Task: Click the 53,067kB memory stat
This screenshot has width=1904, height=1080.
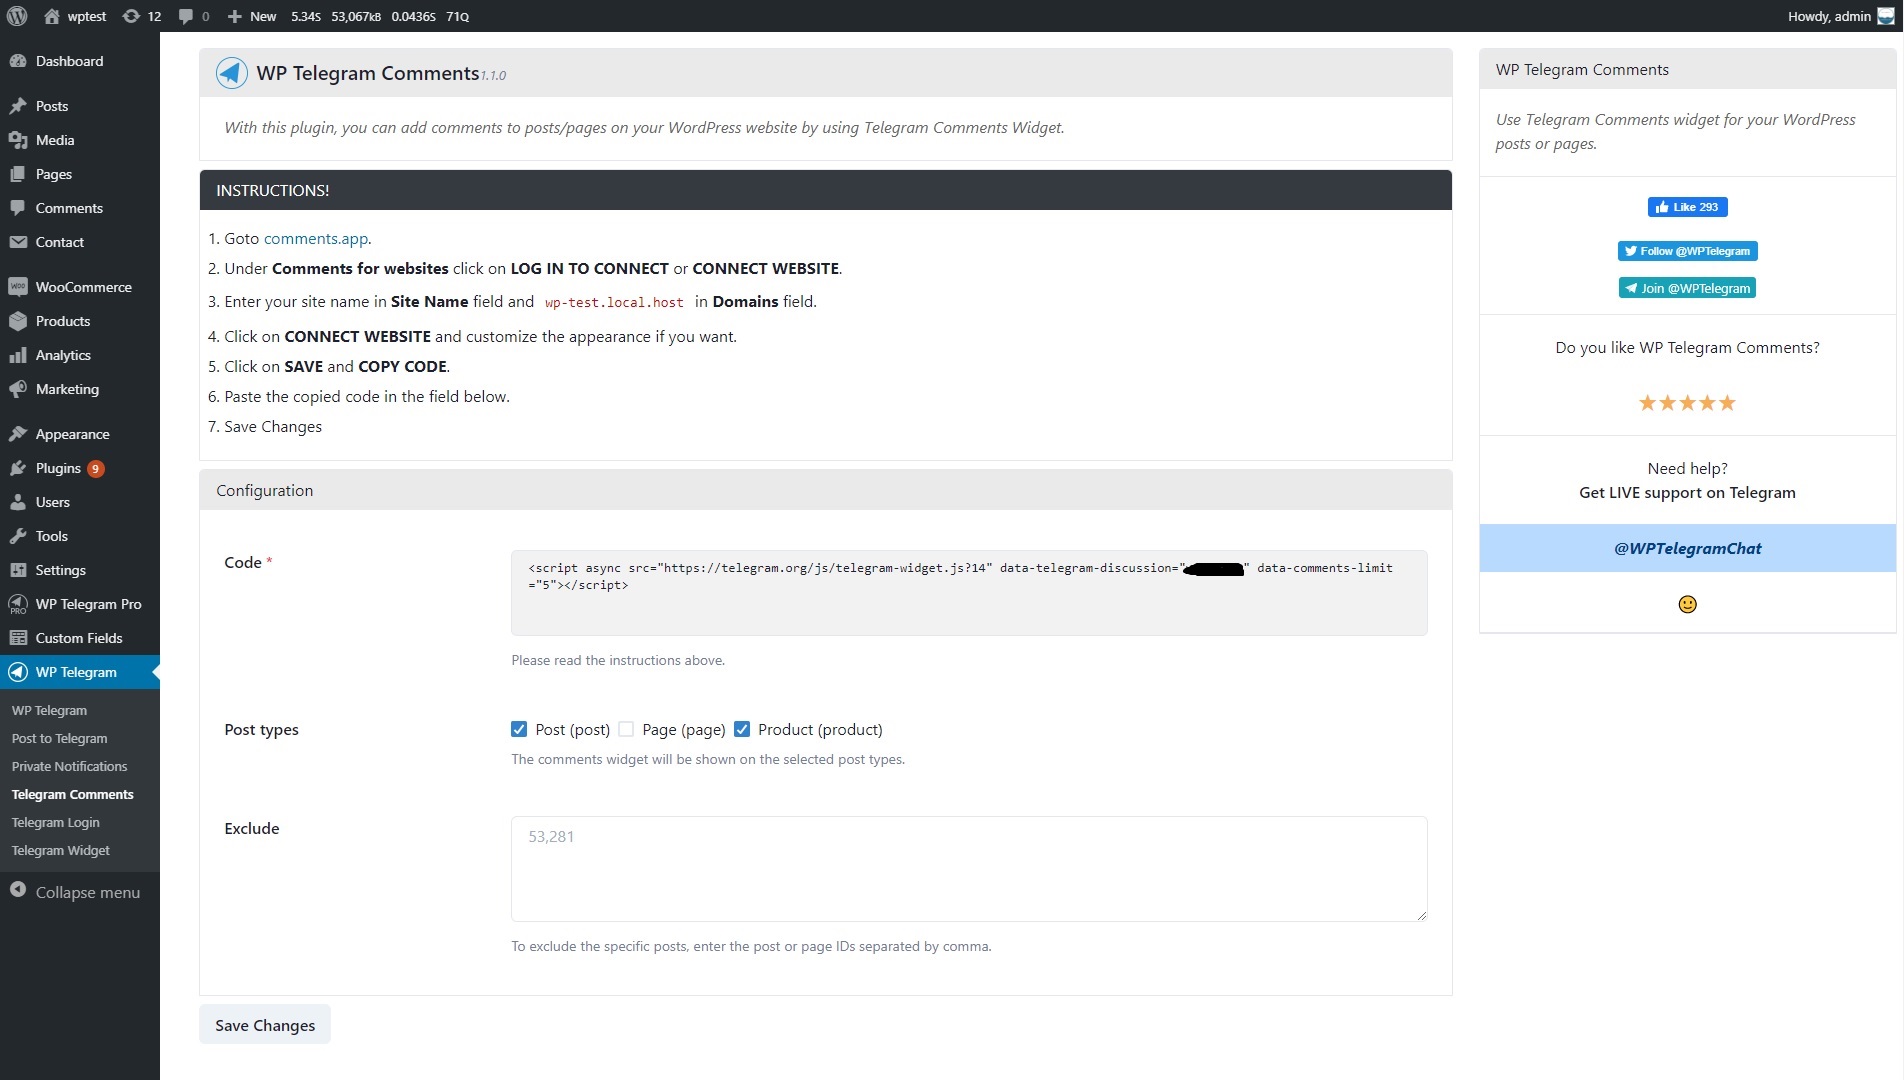Action: point(356,16)
